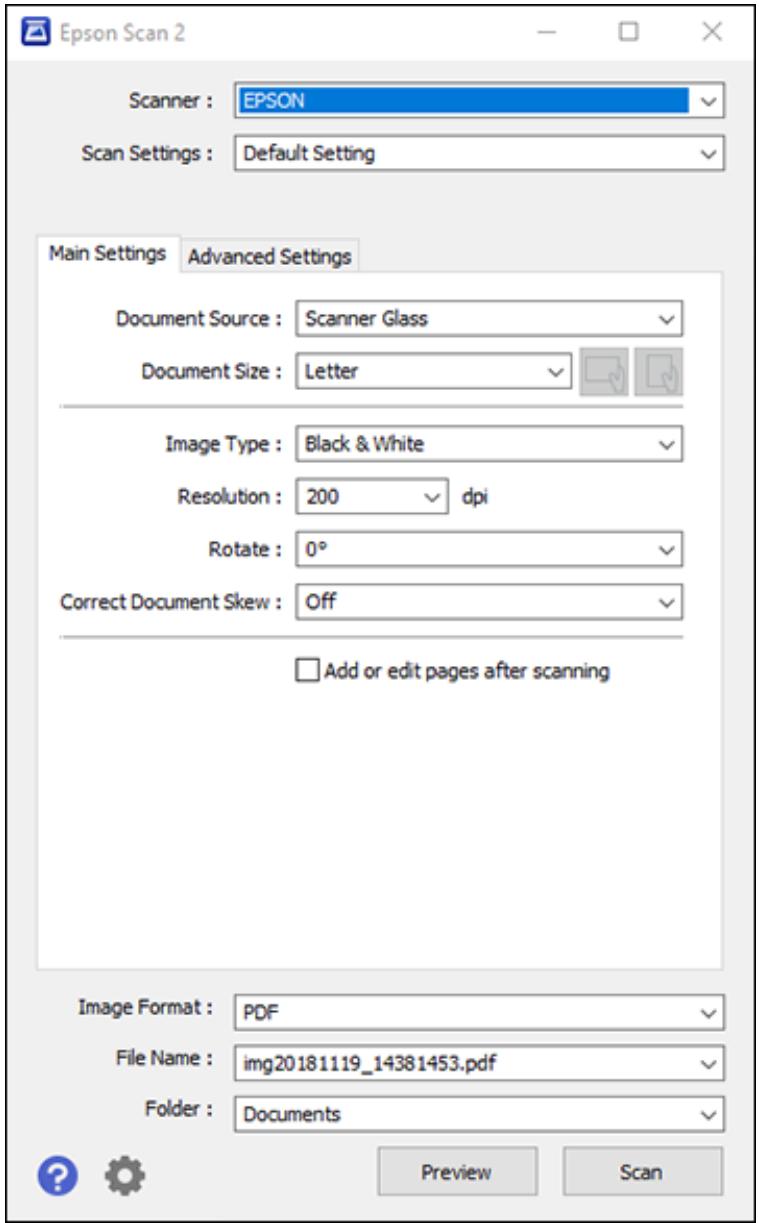Open the Rotate dropdown
This screenshot has height=1223, width=759.
489,549
